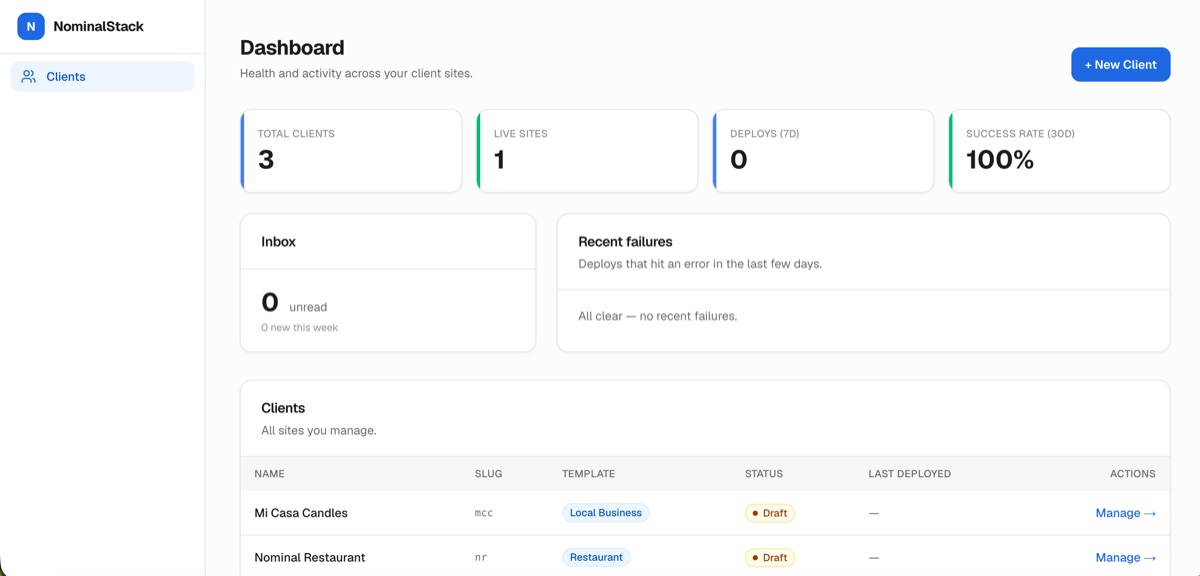Select the Total Clients stat card
This screenshot has height=576, width=1200.
(x=351, y=151)
